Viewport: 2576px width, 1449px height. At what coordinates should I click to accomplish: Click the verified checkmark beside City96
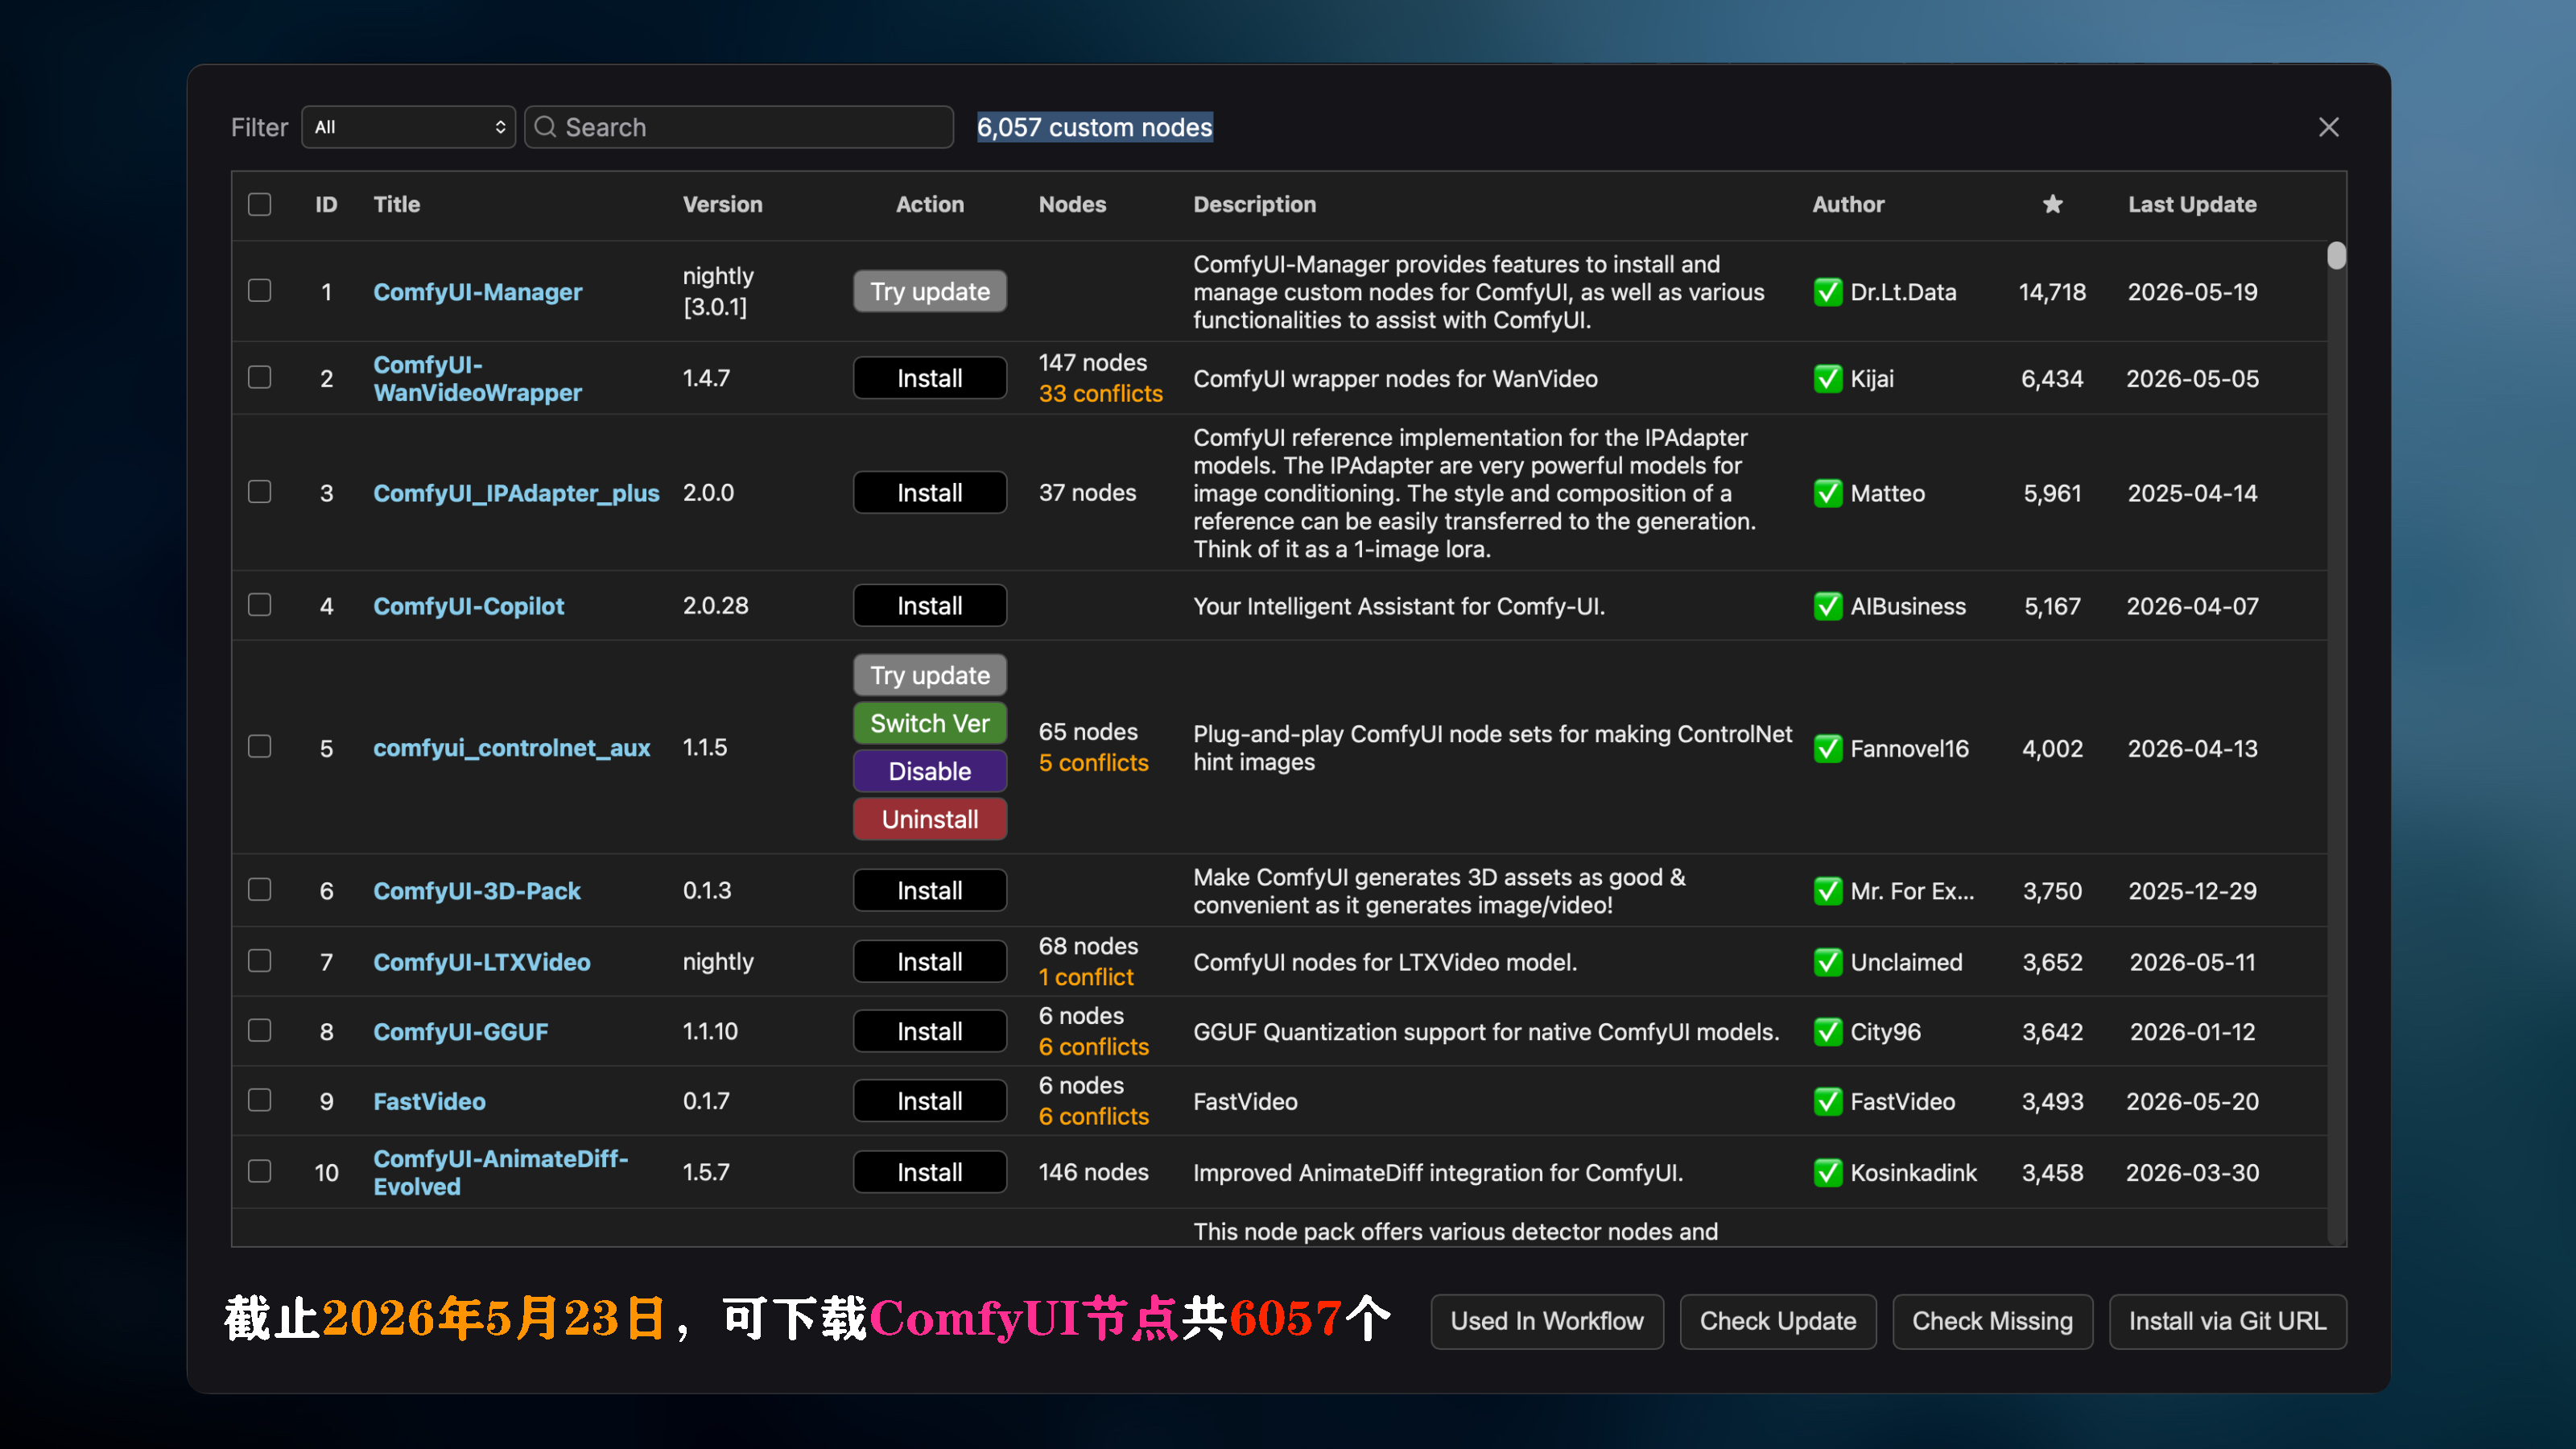tap(1827, 1032)
